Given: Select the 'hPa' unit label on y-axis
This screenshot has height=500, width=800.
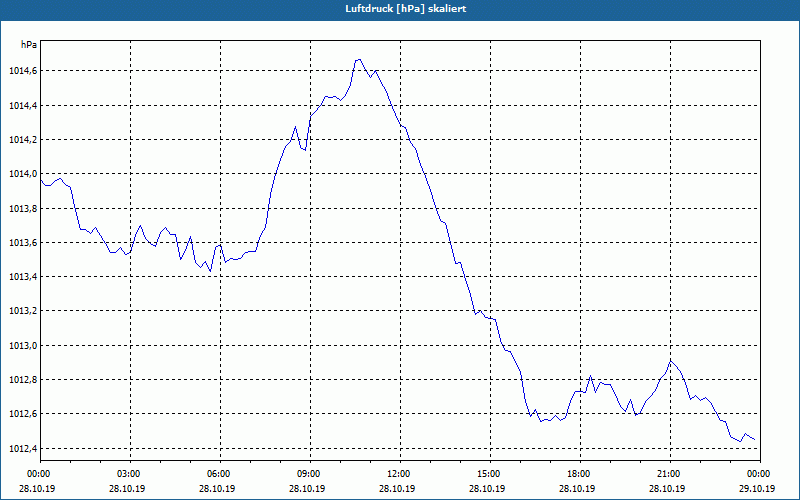Looking at the screenshot, I should [x=29, y=45].
